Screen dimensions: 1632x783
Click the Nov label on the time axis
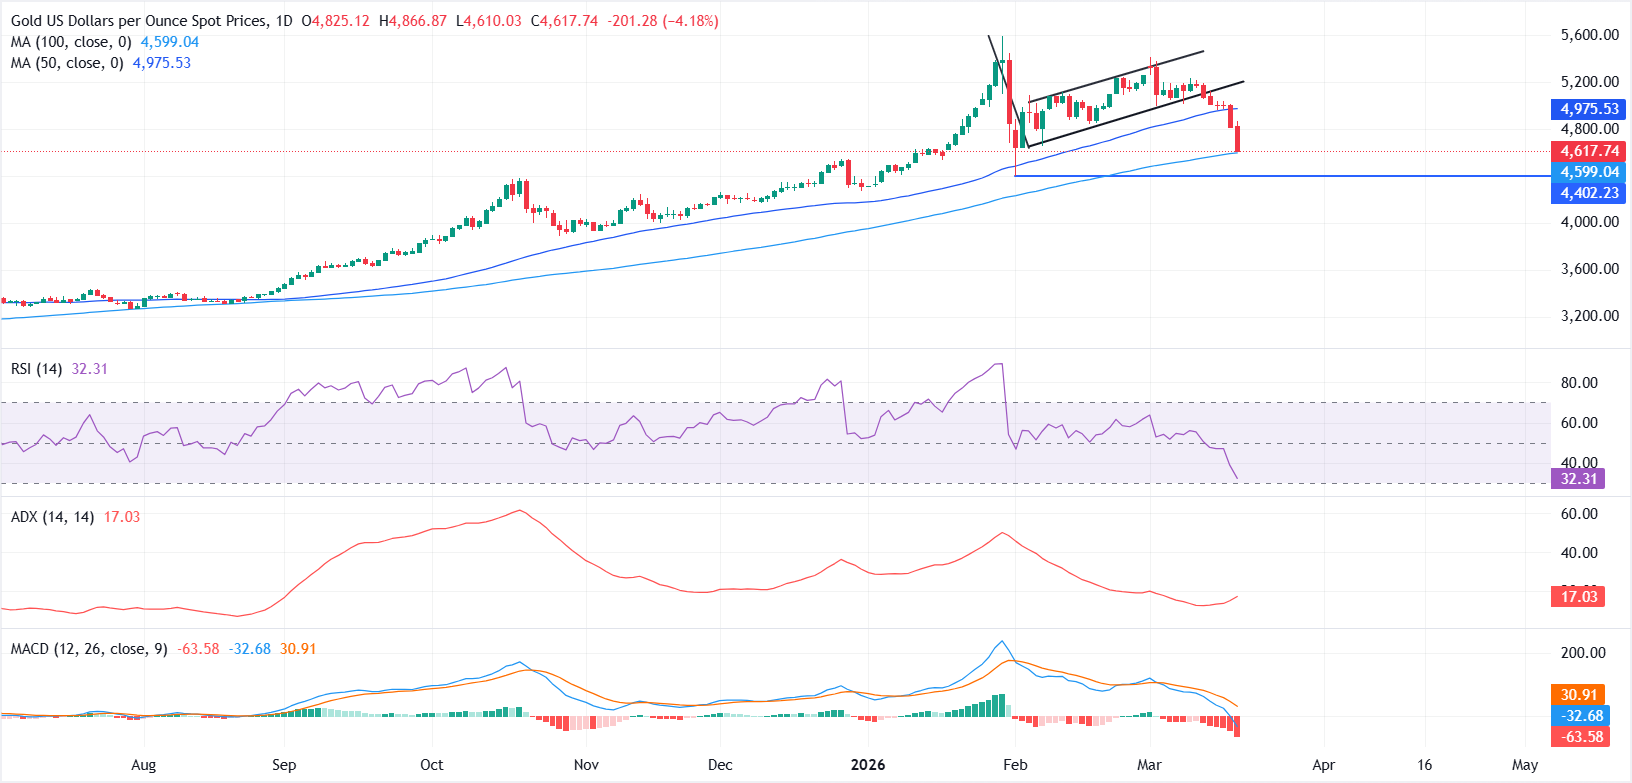tap(586, 765)
